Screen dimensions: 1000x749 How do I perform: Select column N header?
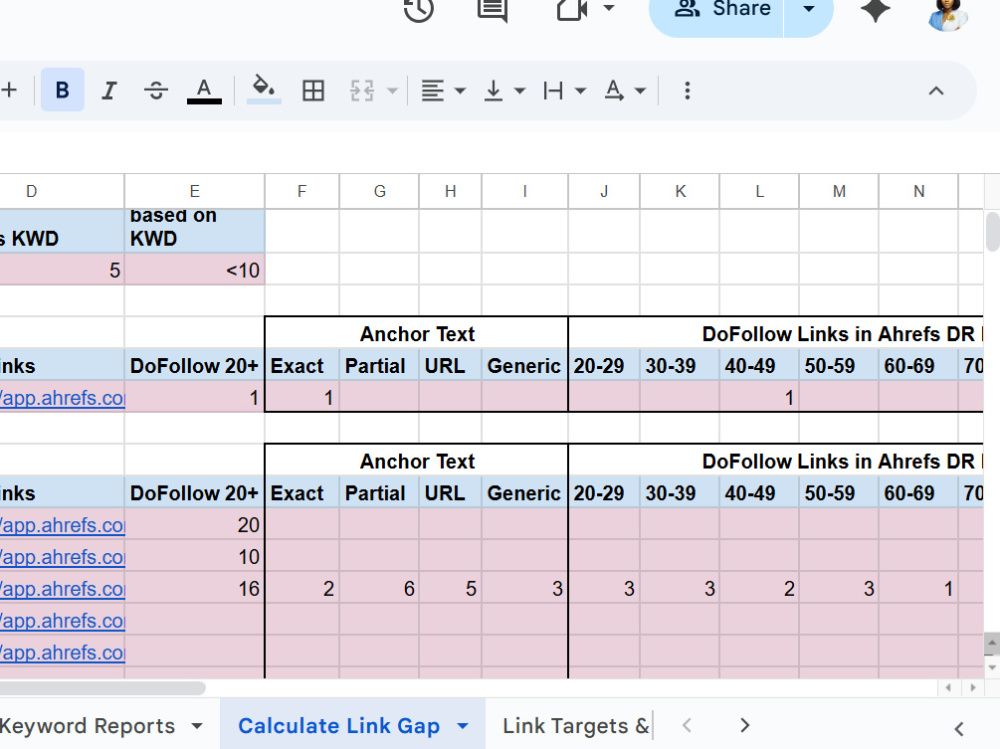coord(918,191)
